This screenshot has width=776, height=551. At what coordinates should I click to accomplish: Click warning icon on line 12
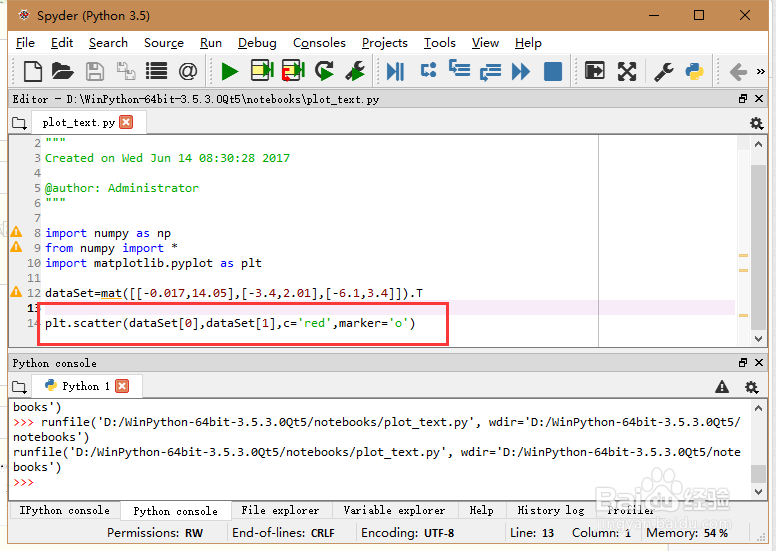click(x=16, y=292)
